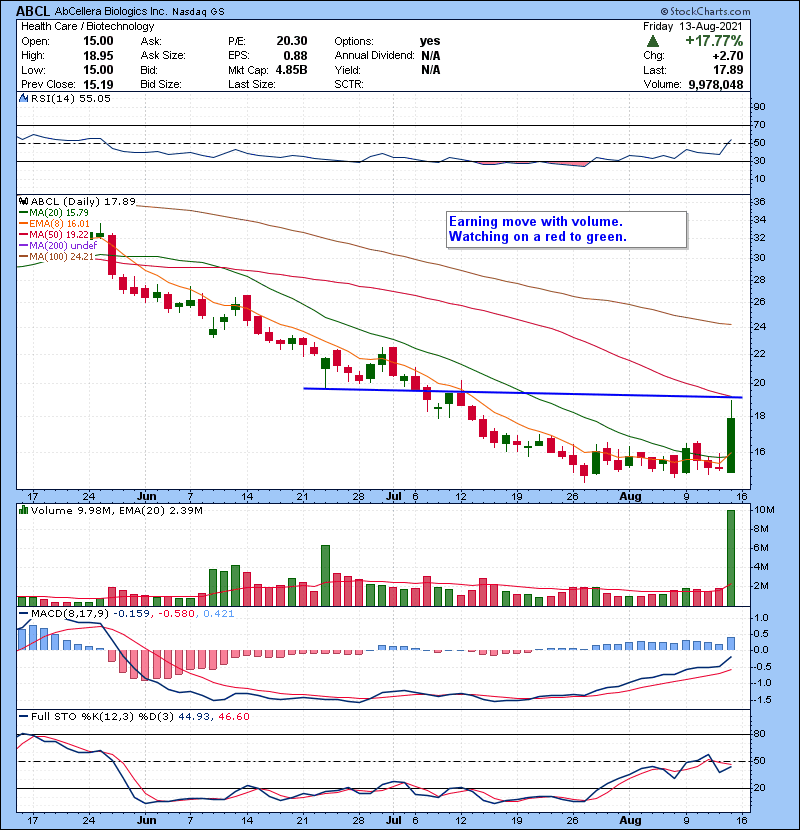Click the RSI(14) 55.05 panel label
Image resolution: width=800 pixels, height=830 pixels.
tap(70, 98)
